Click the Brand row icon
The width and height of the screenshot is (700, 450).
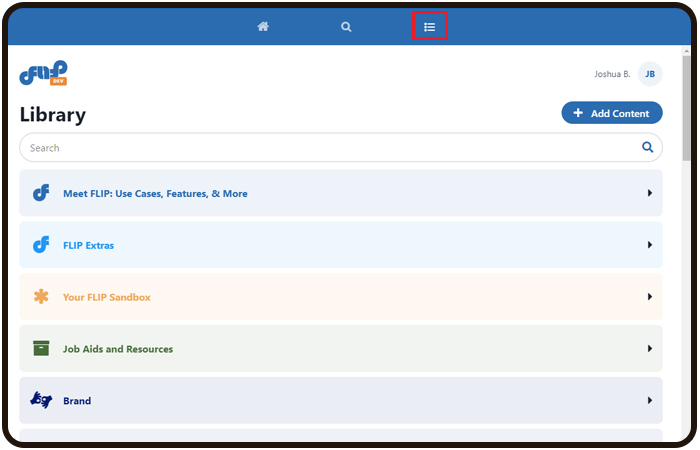(x=41, y=400)
